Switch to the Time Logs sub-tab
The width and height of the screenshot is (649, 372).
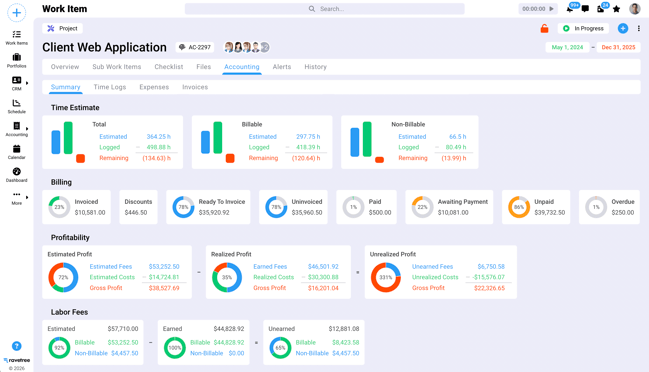pyautogui.click(x=110, y=87)
